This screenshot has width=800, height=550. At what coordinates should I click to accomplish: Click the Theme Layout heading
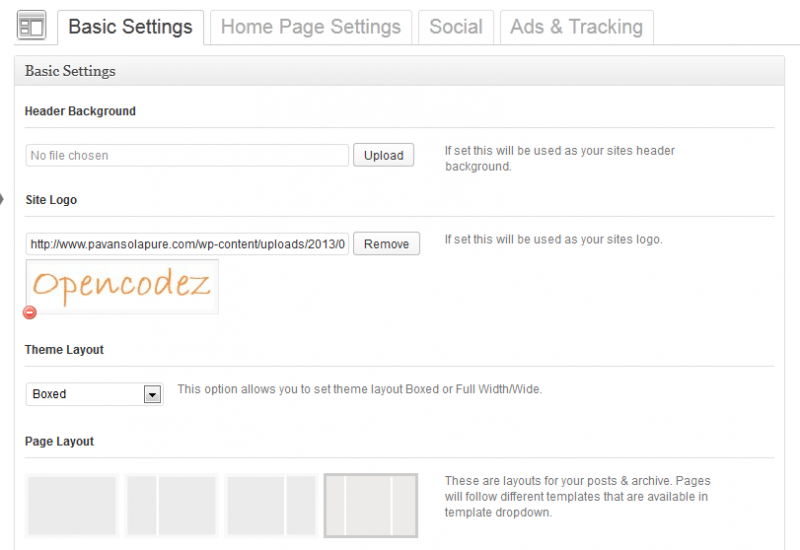(x=64, y=350)
